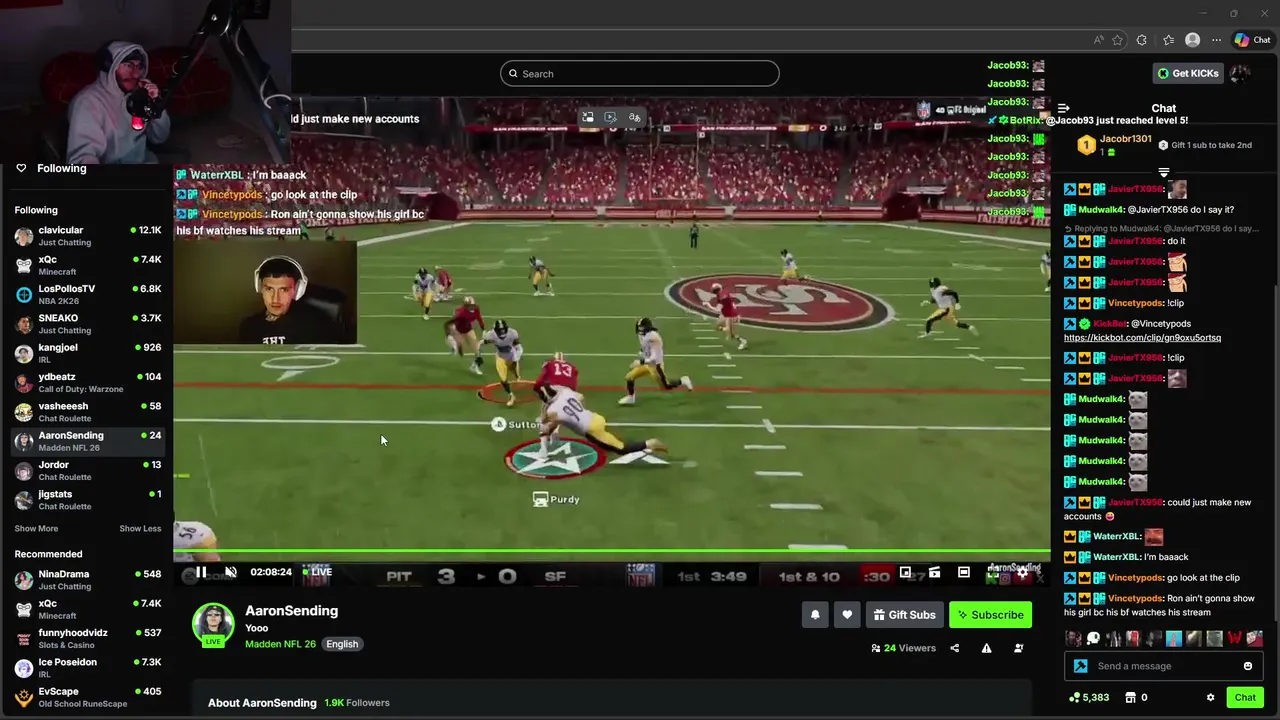Jump to LIVE in the player
Viewport: 1280px width, 720px height.
coord(317,572)
